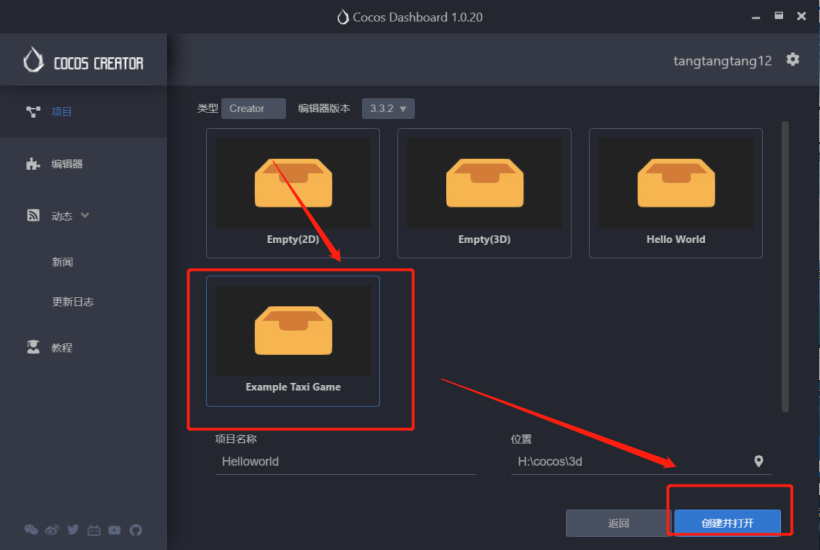Open the 更新日志 changelog item
The image size is (820, 550).
pyautogui.click(x=73, y=302)
